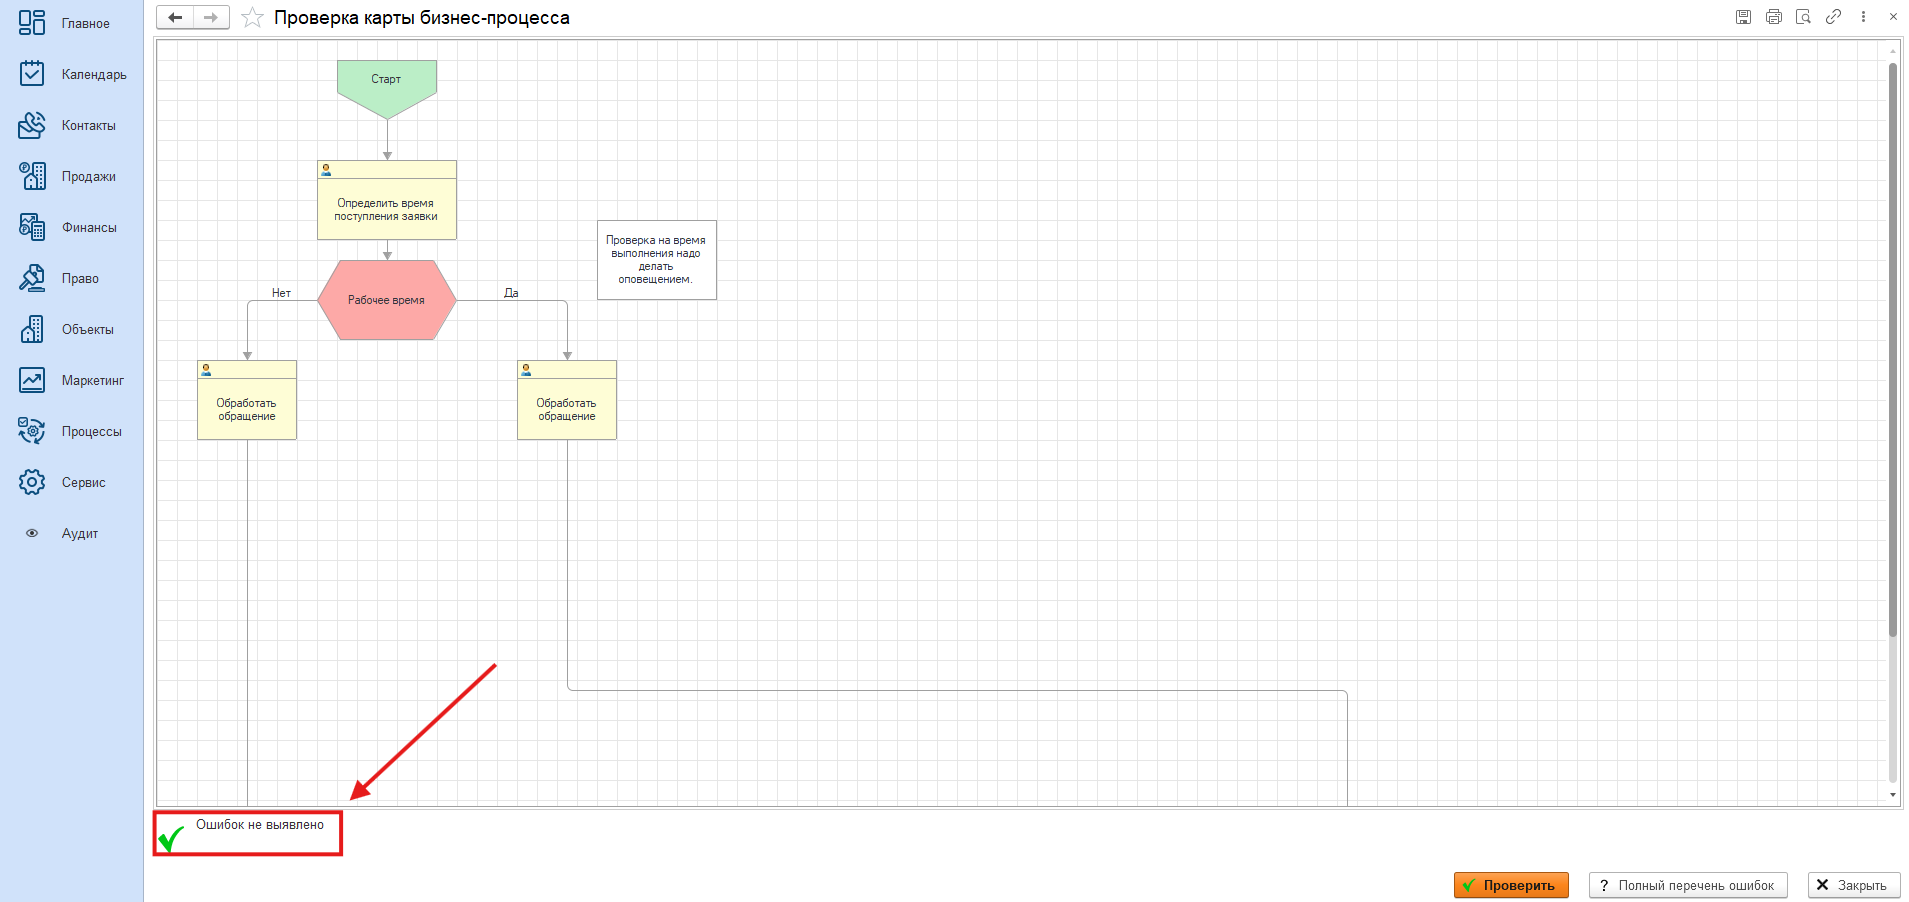Click the scrollbar down arrow
This screenshot has height=902, width=1909.
tap(1893, 796)
